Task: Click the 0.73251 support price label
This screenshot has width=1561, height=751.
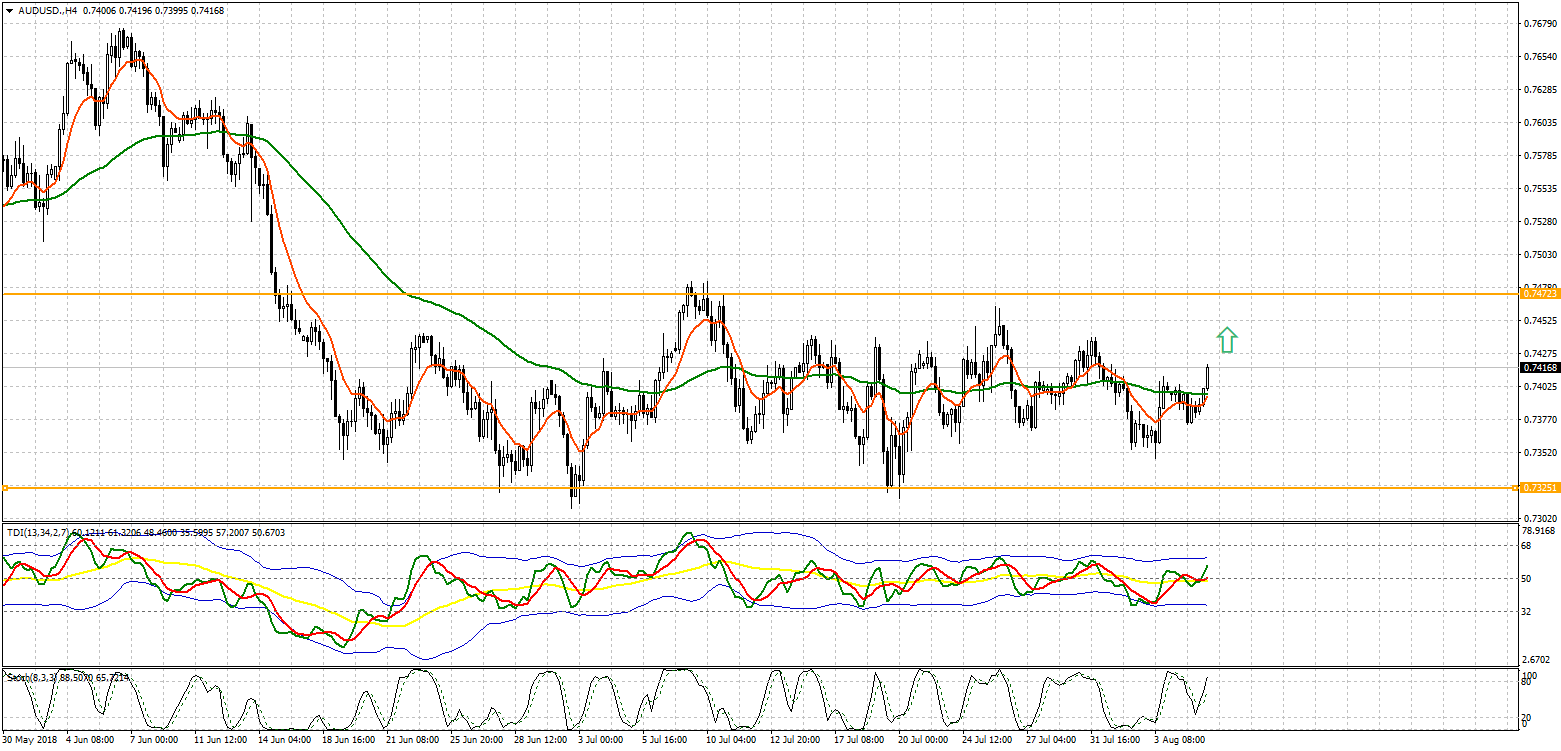Action: [x=1539, y=488]
